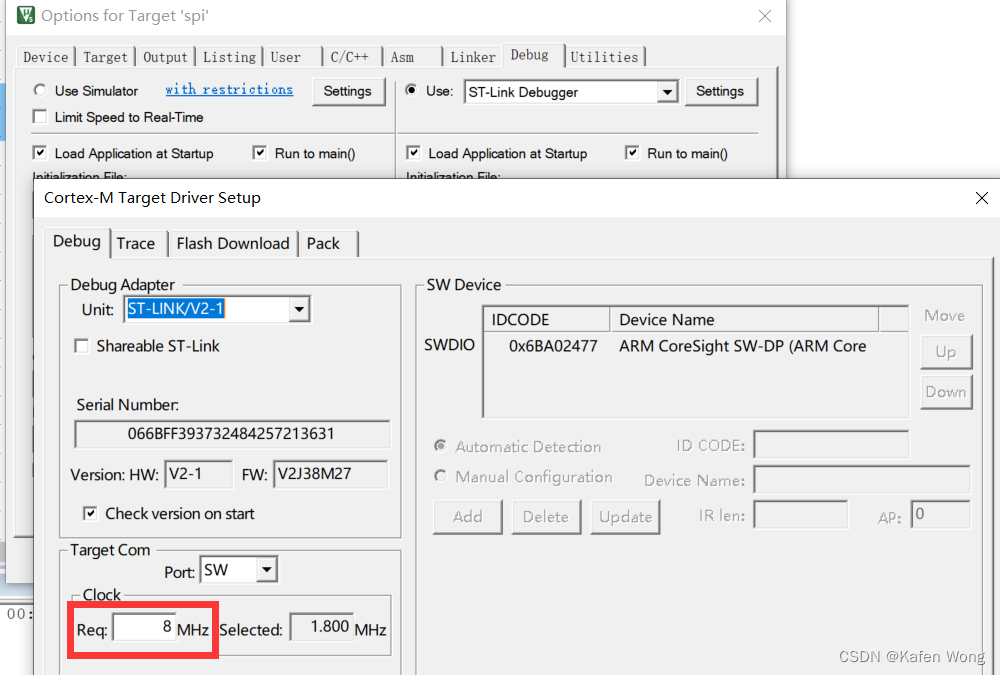The image size is (1000, 675).
Task: Click the Req clock MHz input field
Action: click(143, 627)
